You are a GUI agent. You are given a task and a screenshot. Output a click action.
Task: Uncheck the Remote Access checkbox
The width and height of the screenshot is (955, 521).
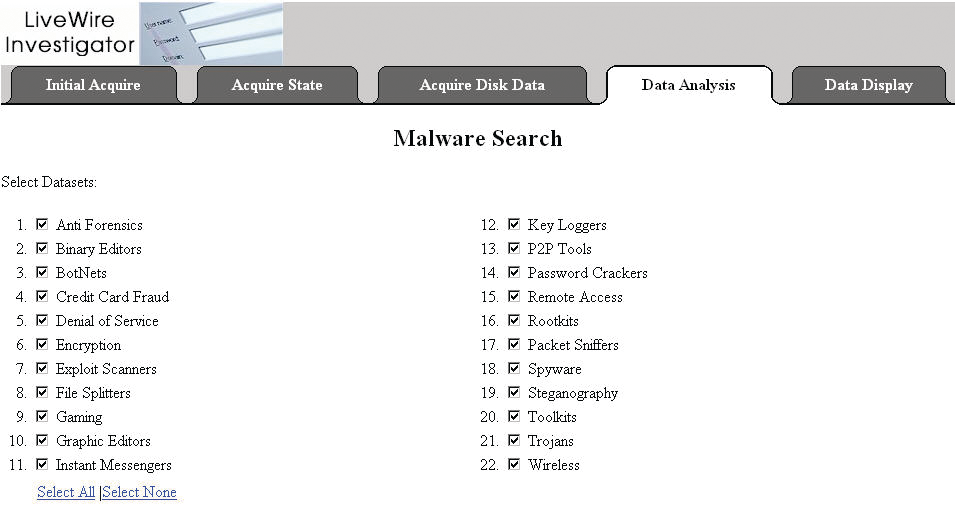click(514, 296)
